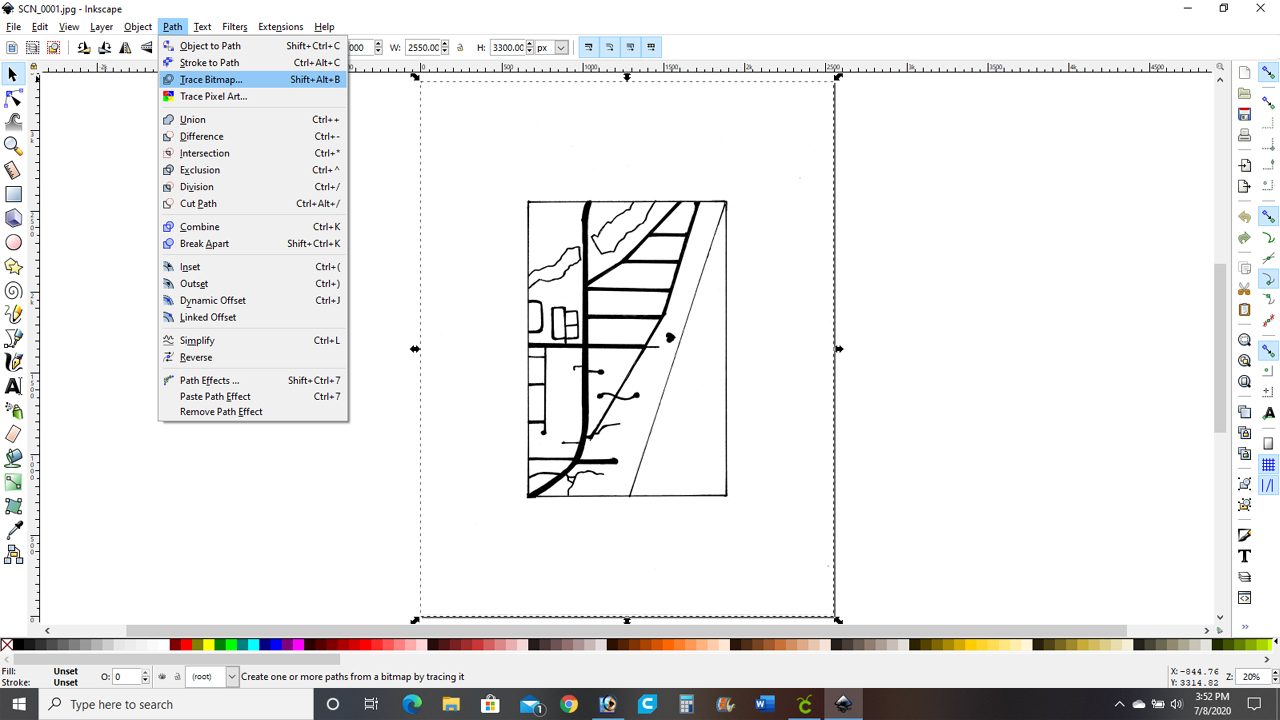Click the no-paint X swatch

point(8,645)
